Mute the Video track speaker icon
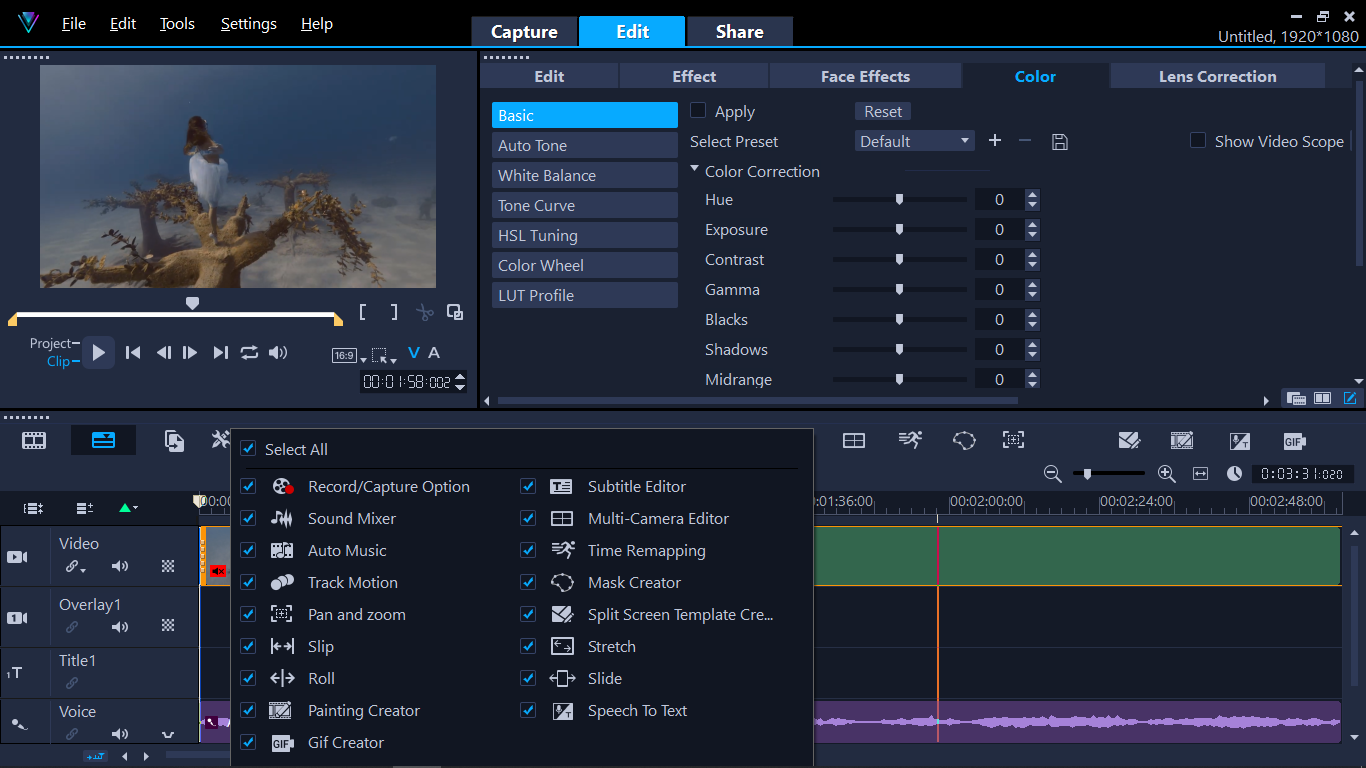Screen dimensions: 1366x768 point(120,567)
